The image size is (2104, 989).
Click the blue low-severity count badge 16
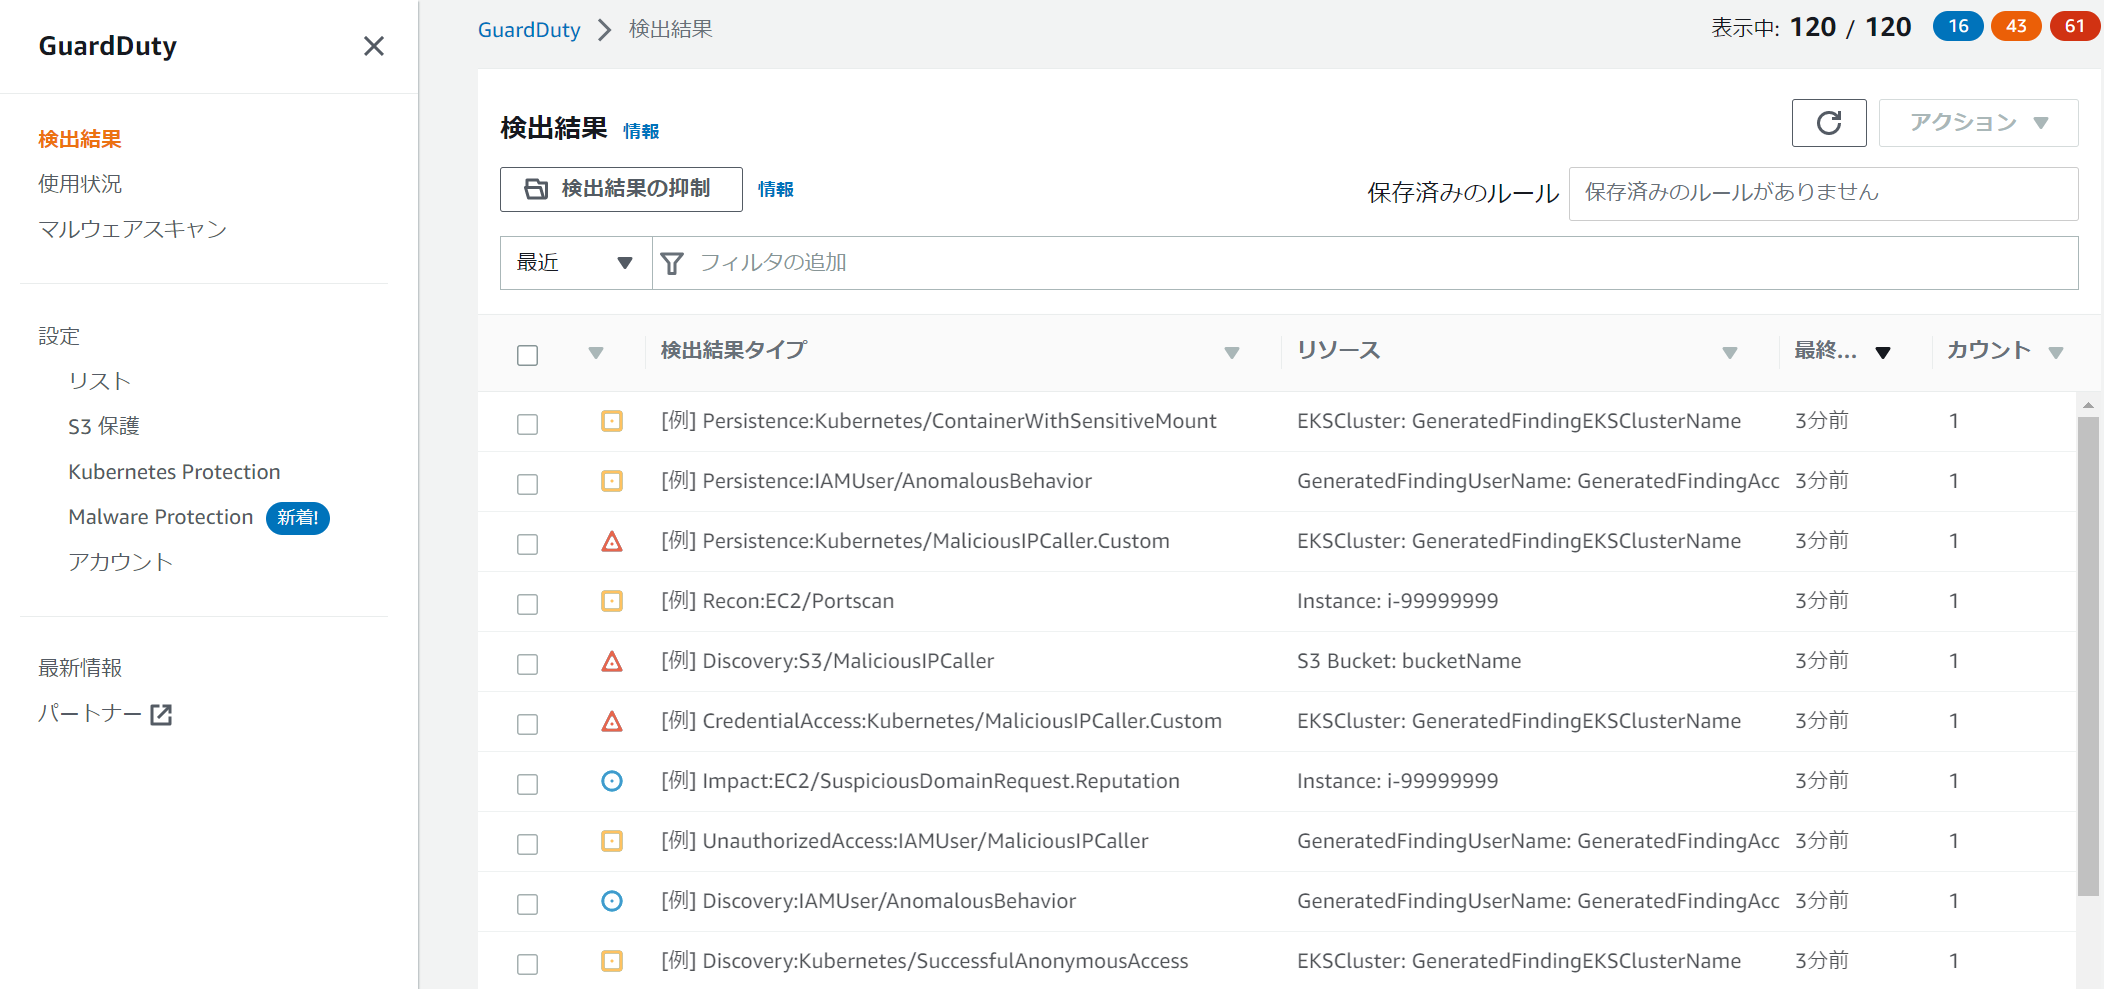[1957, 27]
